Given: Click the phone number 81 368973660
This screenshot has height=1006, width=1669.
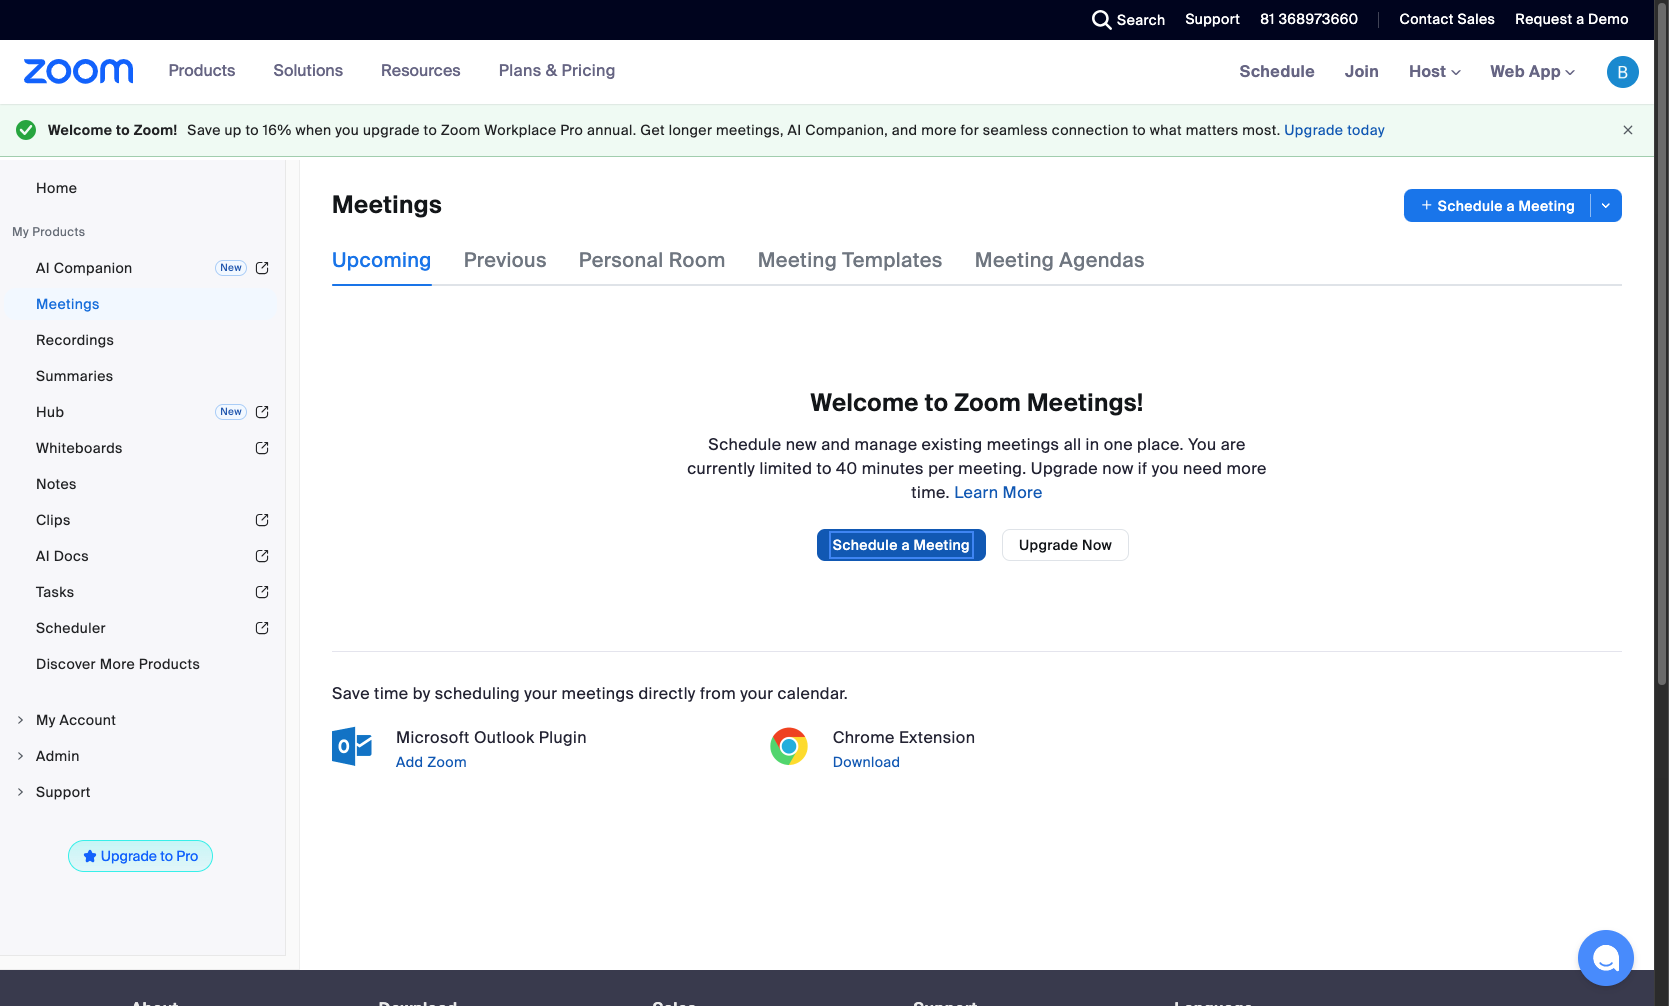Looking at the screenshot, I should pos(1309,20).
